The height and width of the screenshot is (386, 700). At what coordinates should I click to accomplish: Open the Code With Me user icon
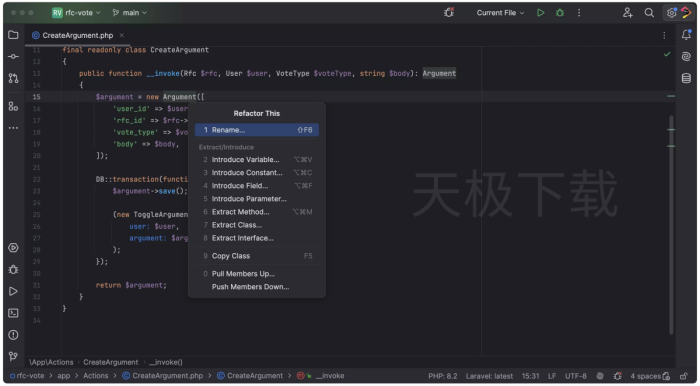628,13
